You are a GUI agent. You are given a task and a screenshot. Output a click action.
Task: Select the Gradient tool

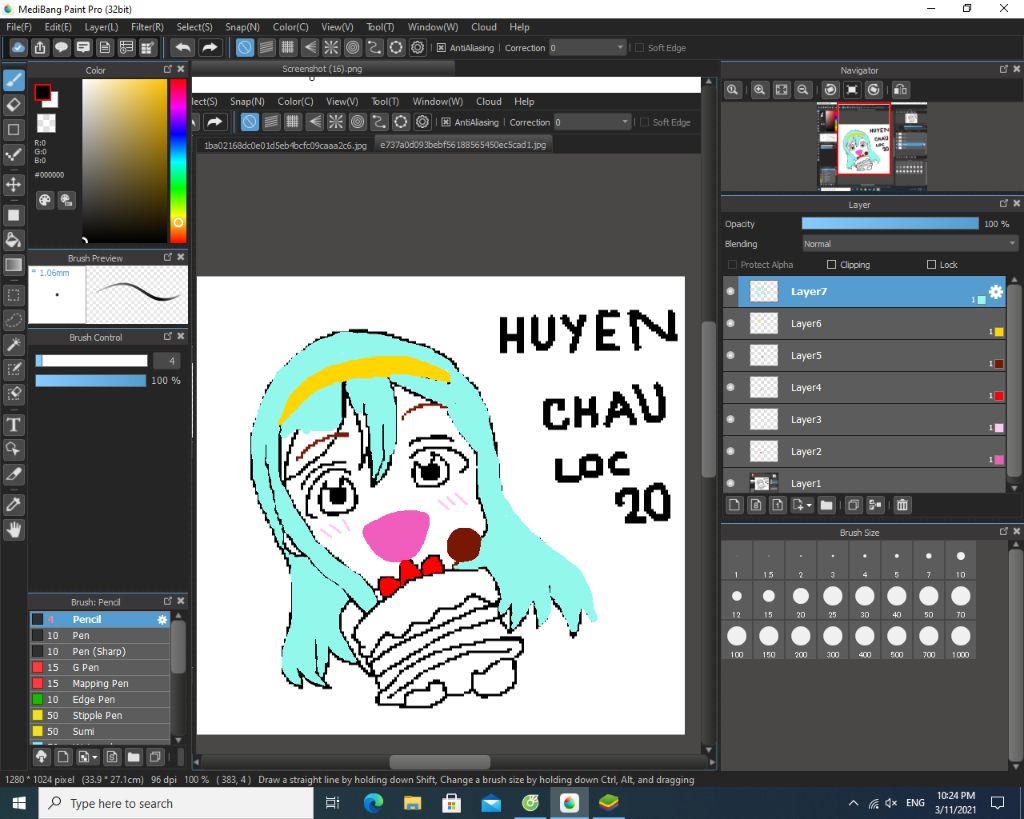tap(14, 265)
